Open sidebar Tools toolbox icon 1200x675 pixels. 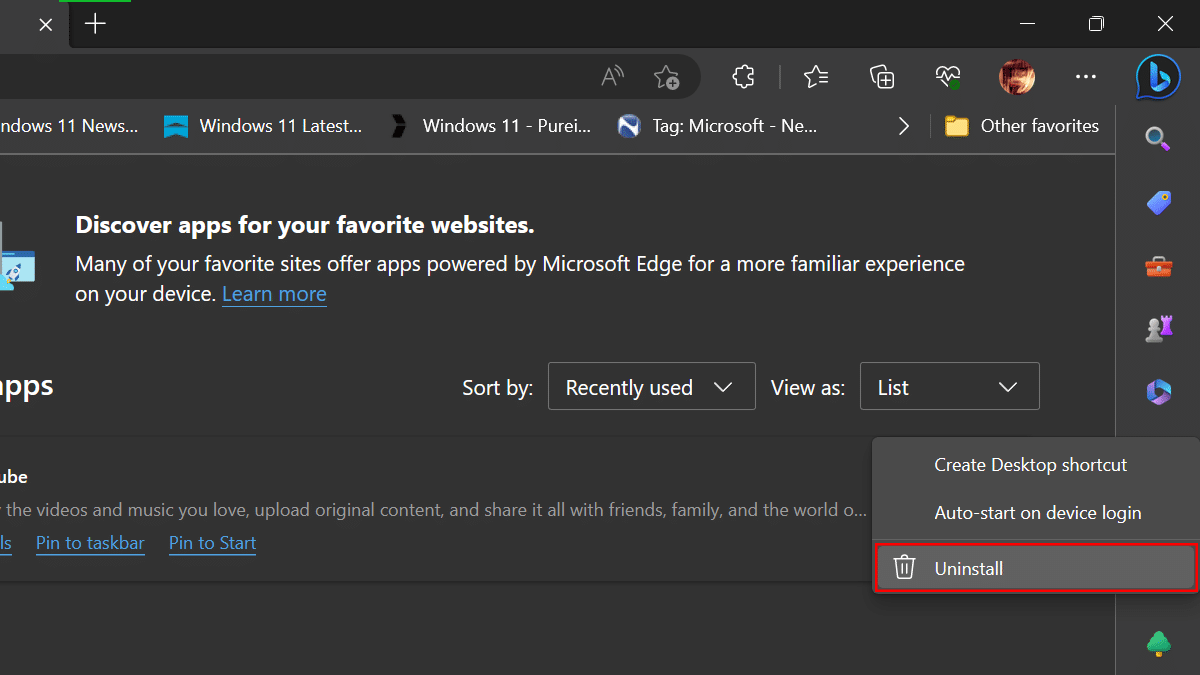[x=1158, y=267]
